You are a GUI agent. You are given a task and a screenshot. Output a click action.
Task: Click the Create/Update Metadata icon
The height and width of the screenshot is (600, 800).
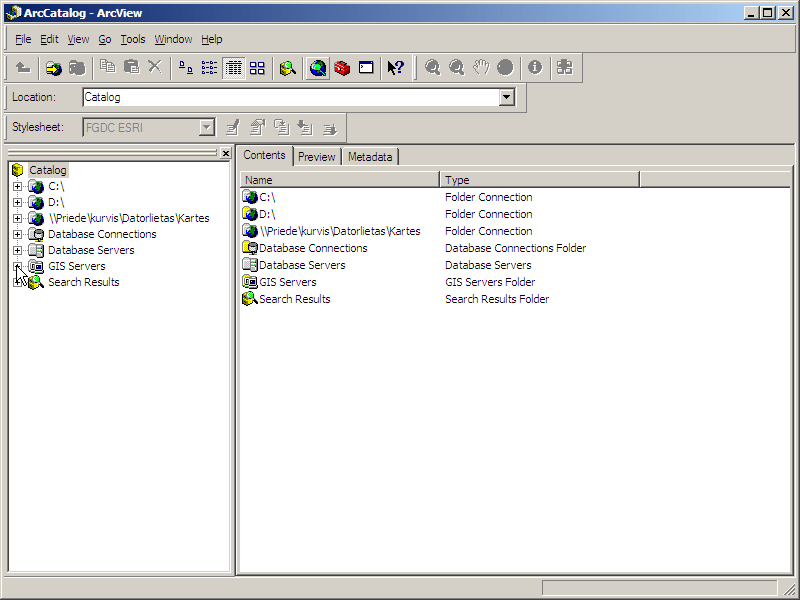[281, 128]
